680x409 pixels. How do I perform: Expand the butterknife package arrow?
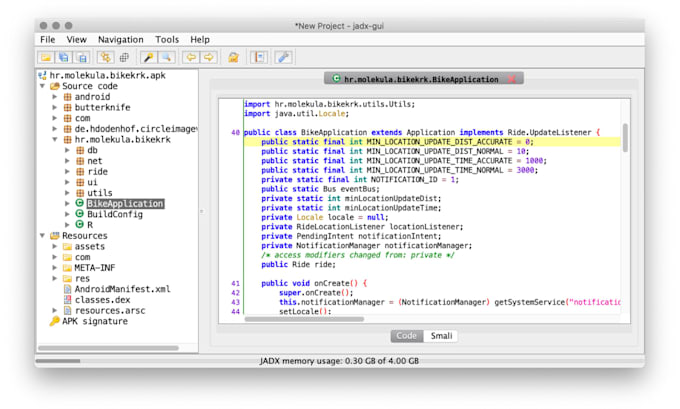coord(55,107)
